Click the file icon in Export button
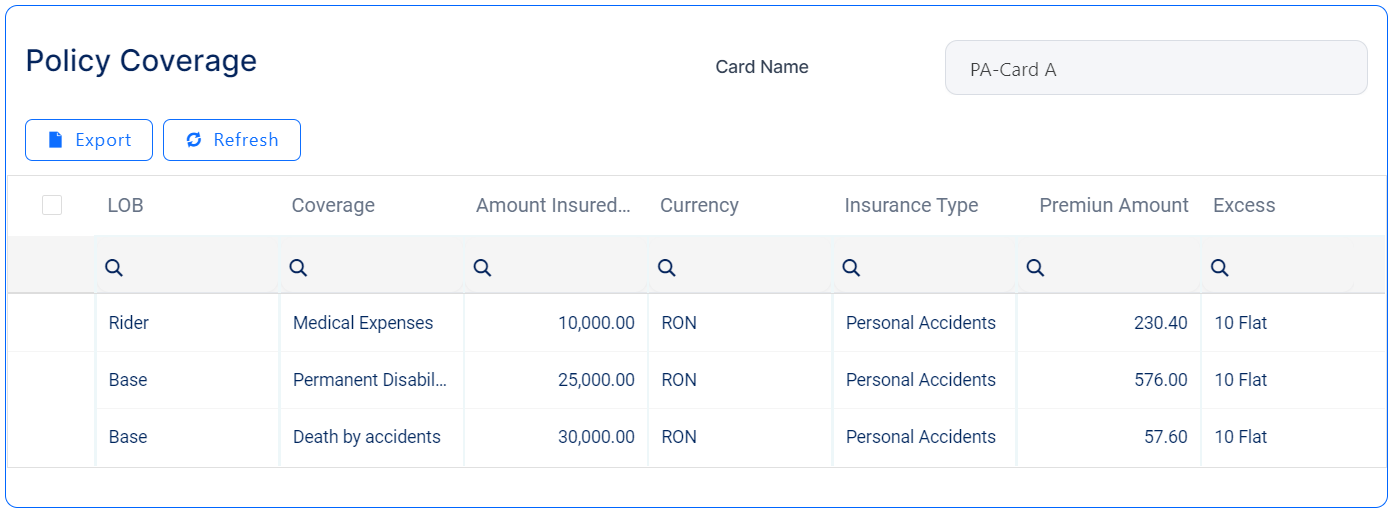The height and width of the screenshot is (515, 1395). click(x=56, y=140)
